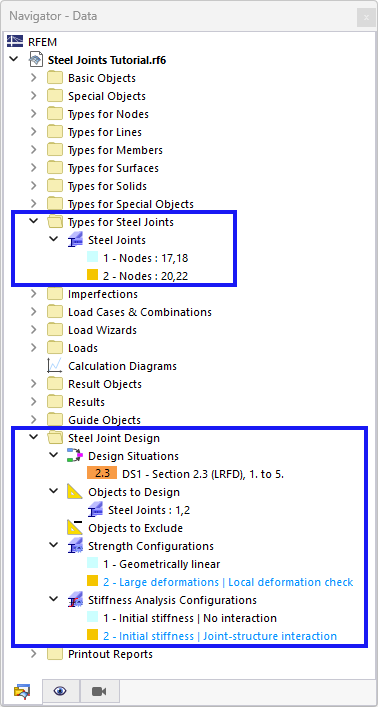
Task: Switch to the Display navigator tab with eye icon
Action: [61, 691]
